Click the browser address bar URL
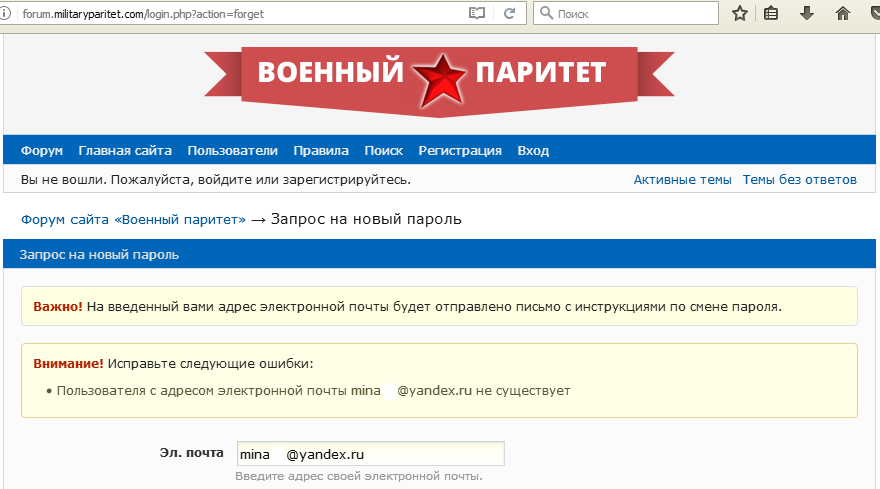 pyautogui.click(x=143, y=14)
